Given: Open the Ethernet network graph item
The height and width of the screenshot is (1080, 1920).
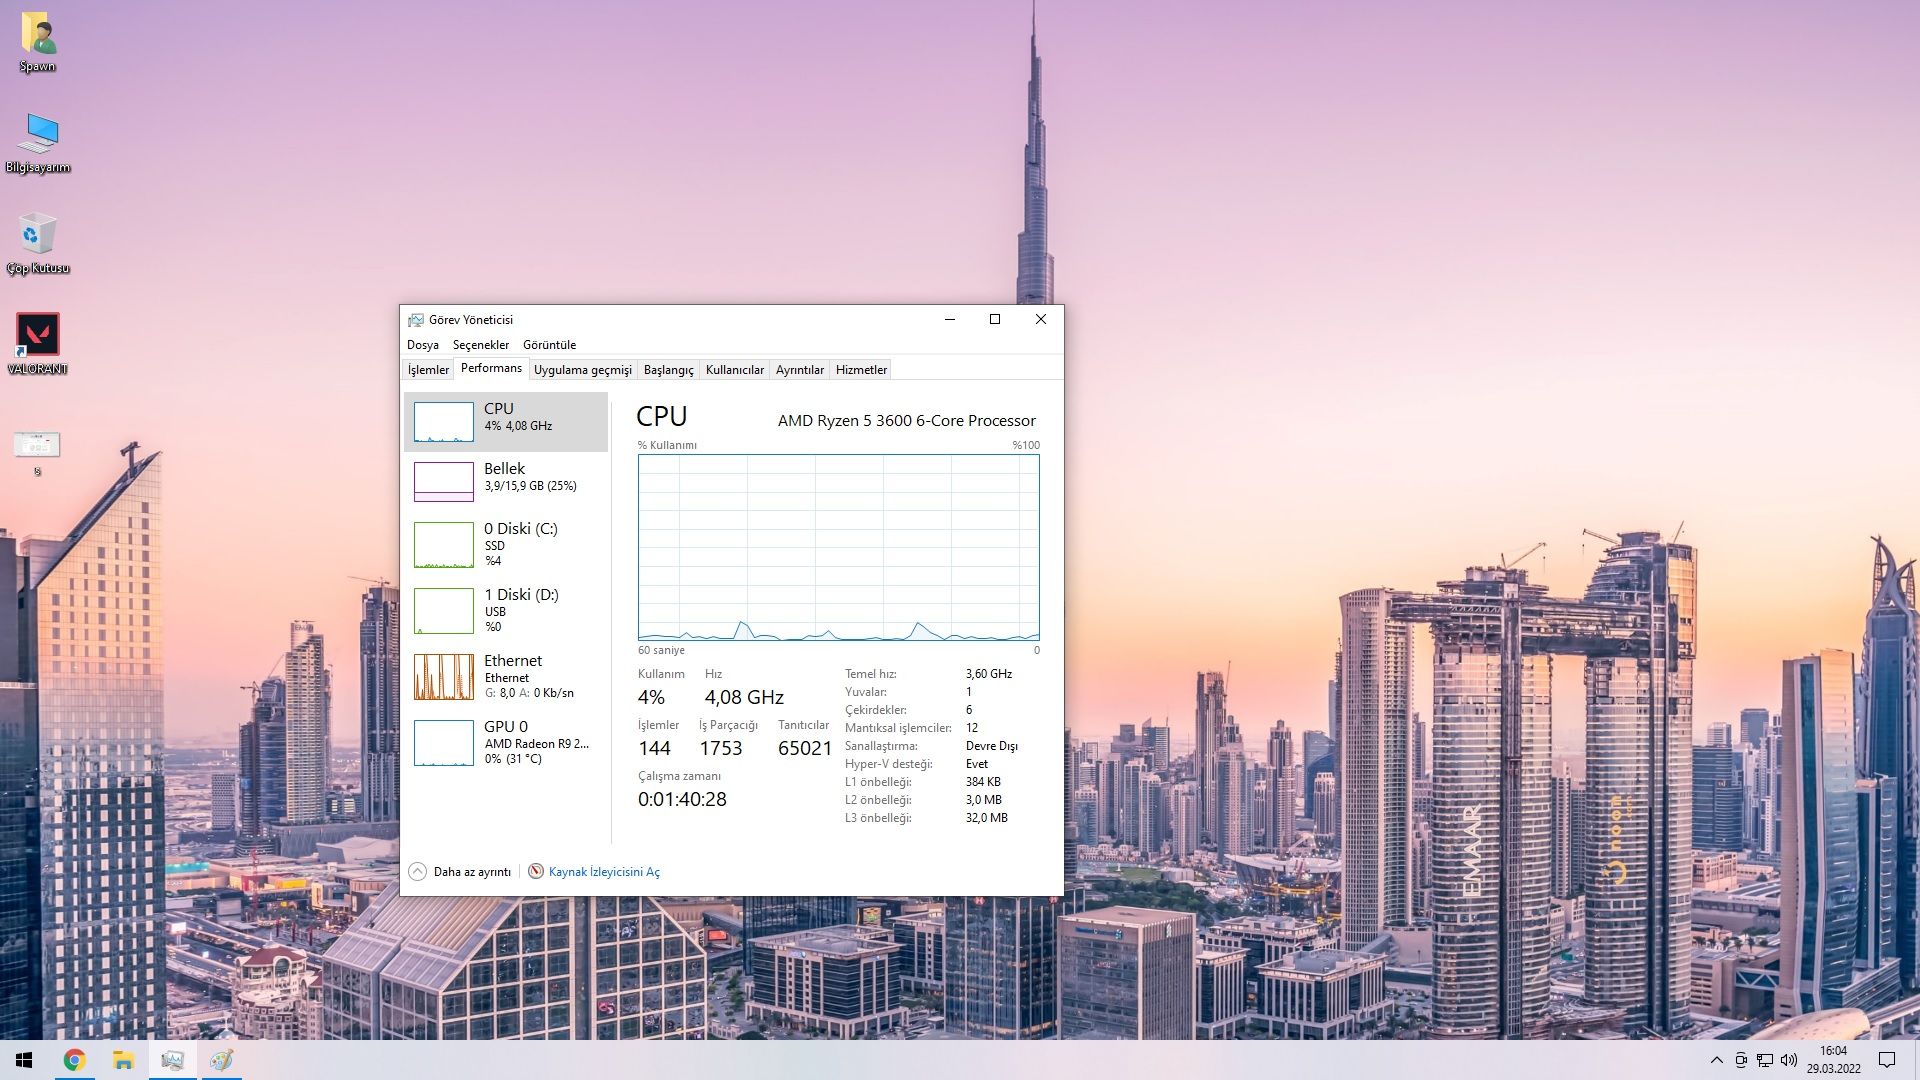Looking at the screenshot, I should click(x=444, y=677).
